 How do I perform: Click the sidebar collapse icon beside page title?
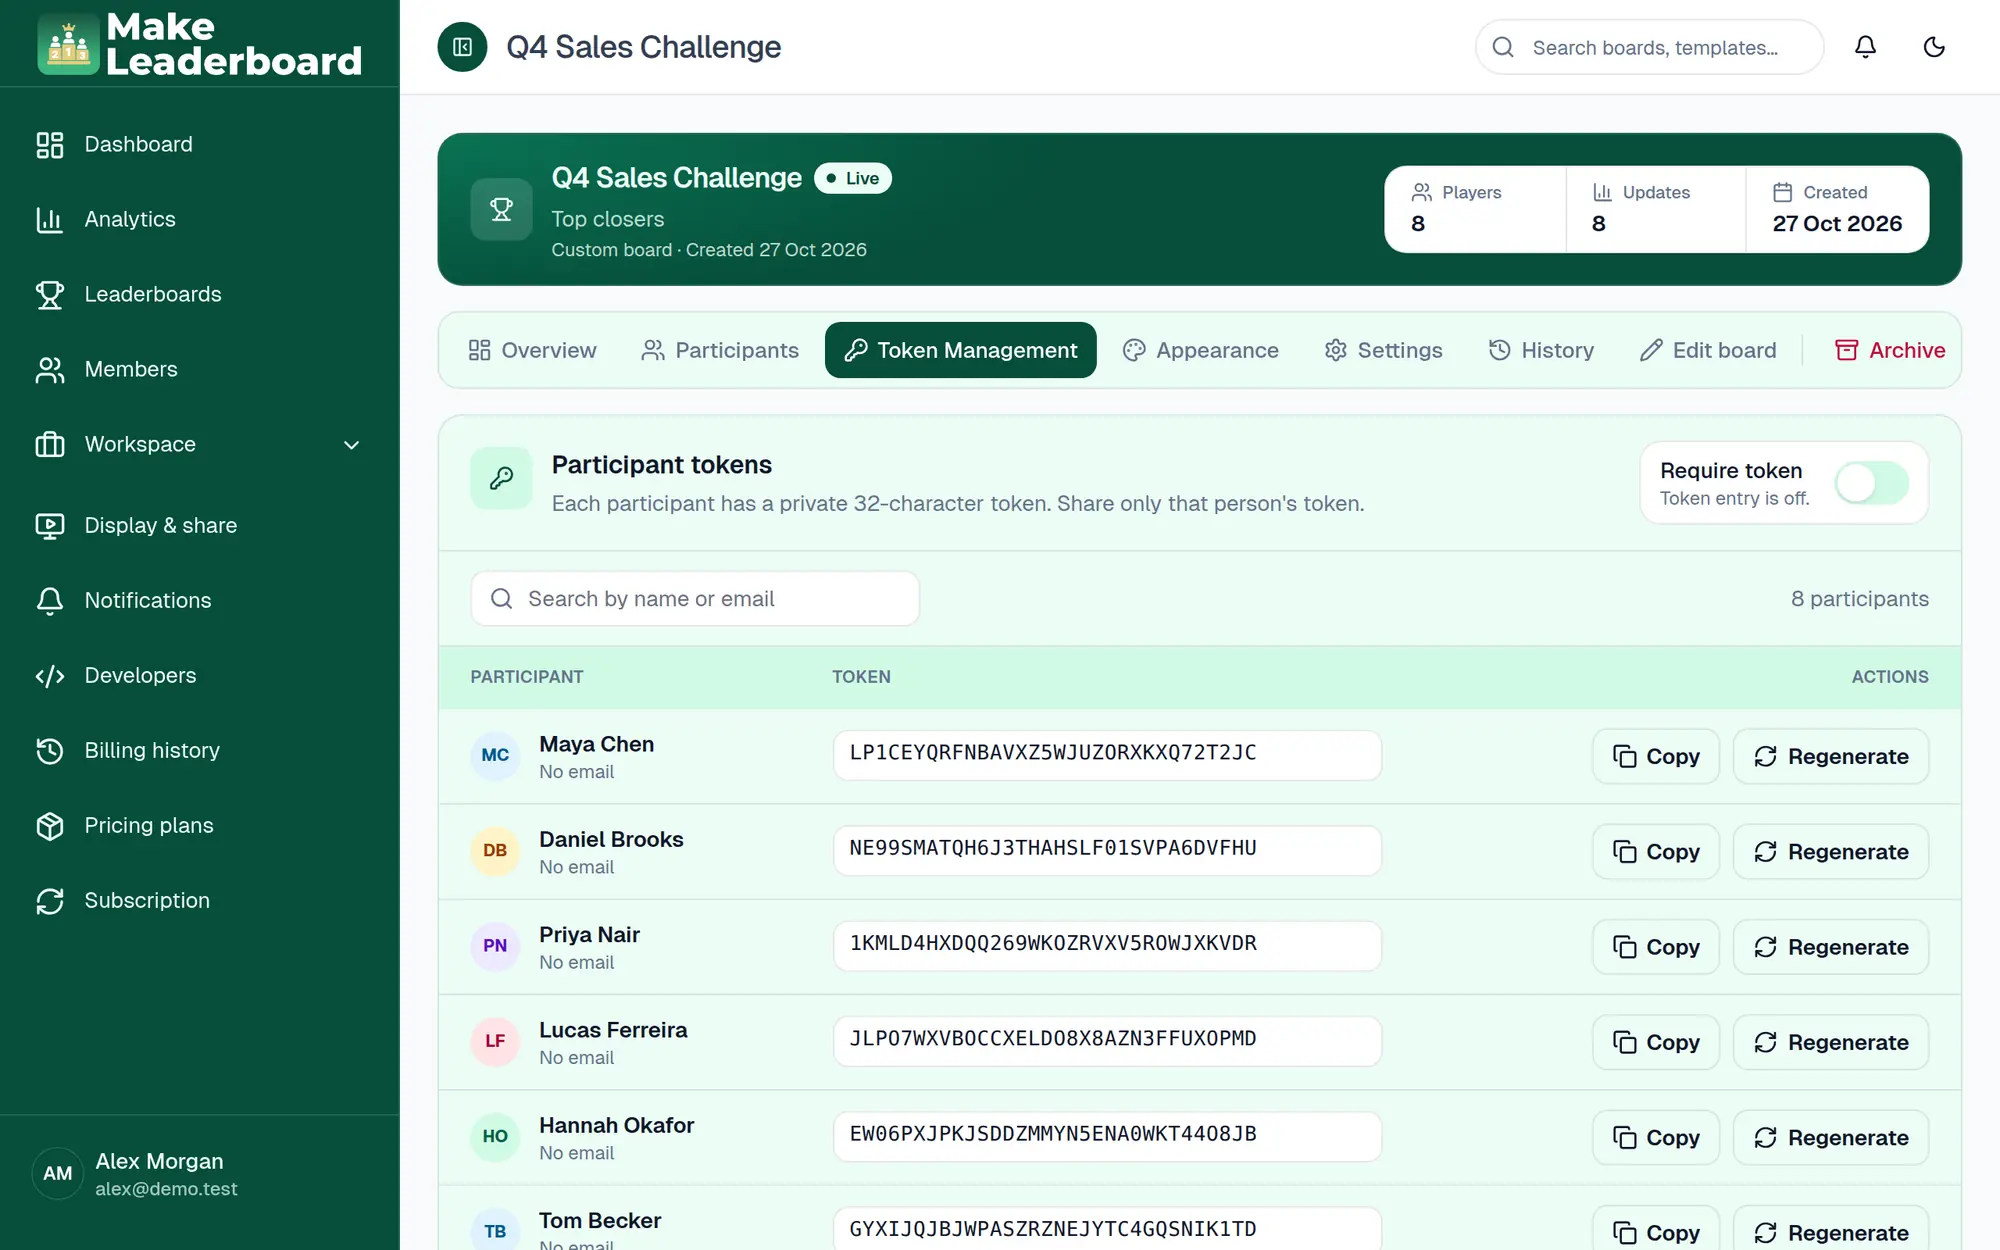point(462,47)
